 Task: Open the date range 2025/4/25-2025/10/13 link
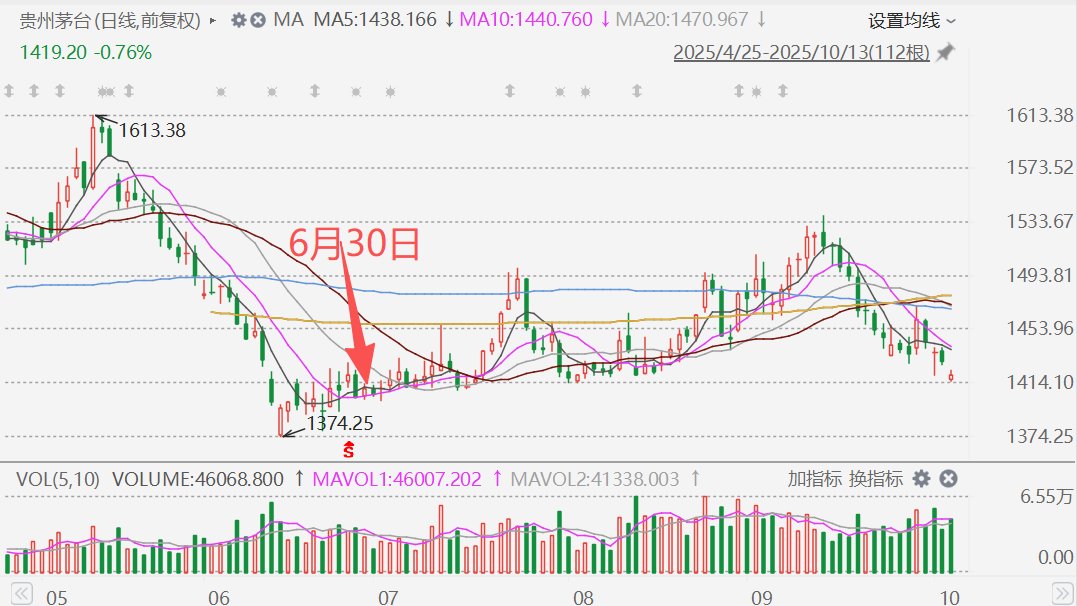tap(801, 53)
